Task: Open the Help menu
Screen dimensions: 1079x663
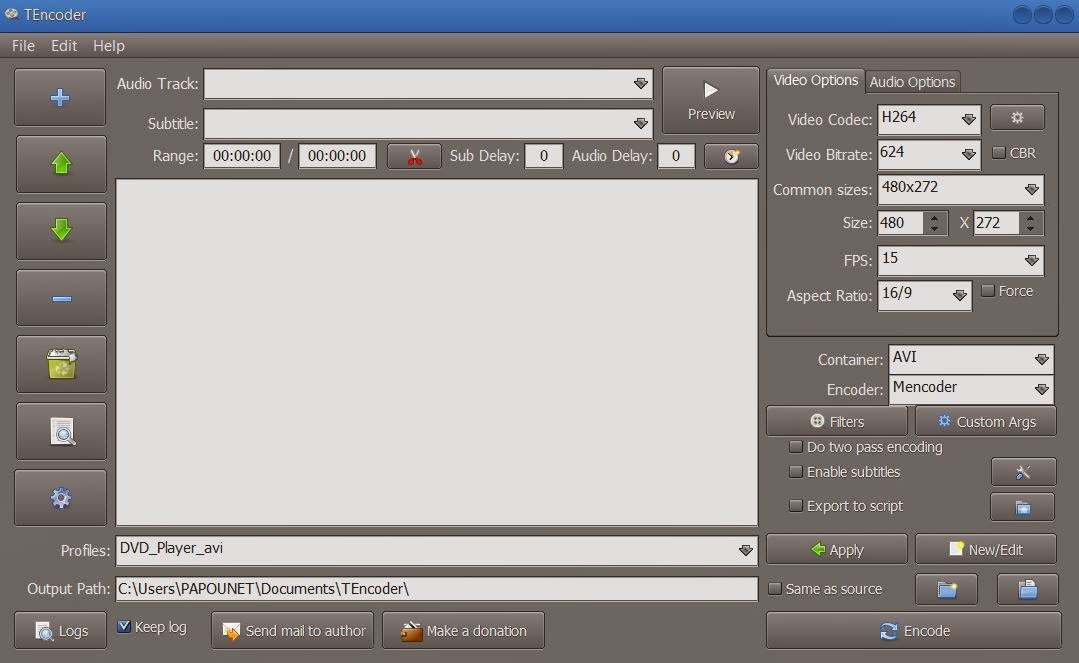Action: pyautogui.click(x=109, y=45)
